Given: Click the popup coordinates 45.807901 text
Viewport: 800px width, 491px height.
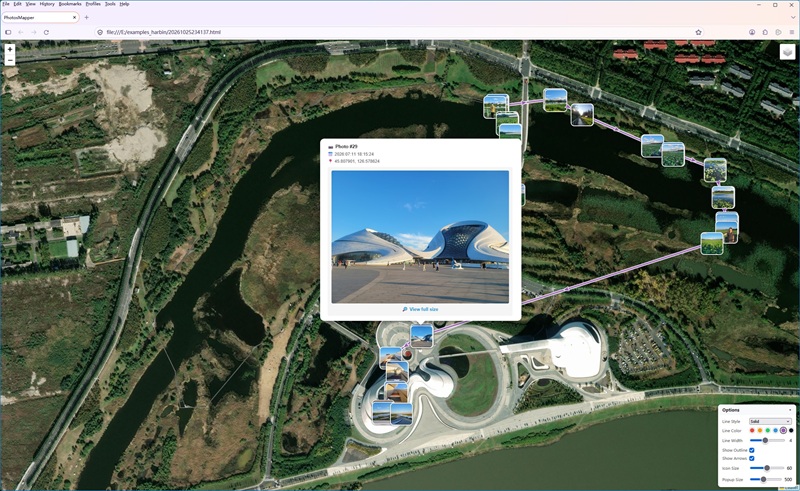Looking at the screenshot, I should [x=357, y=161].
